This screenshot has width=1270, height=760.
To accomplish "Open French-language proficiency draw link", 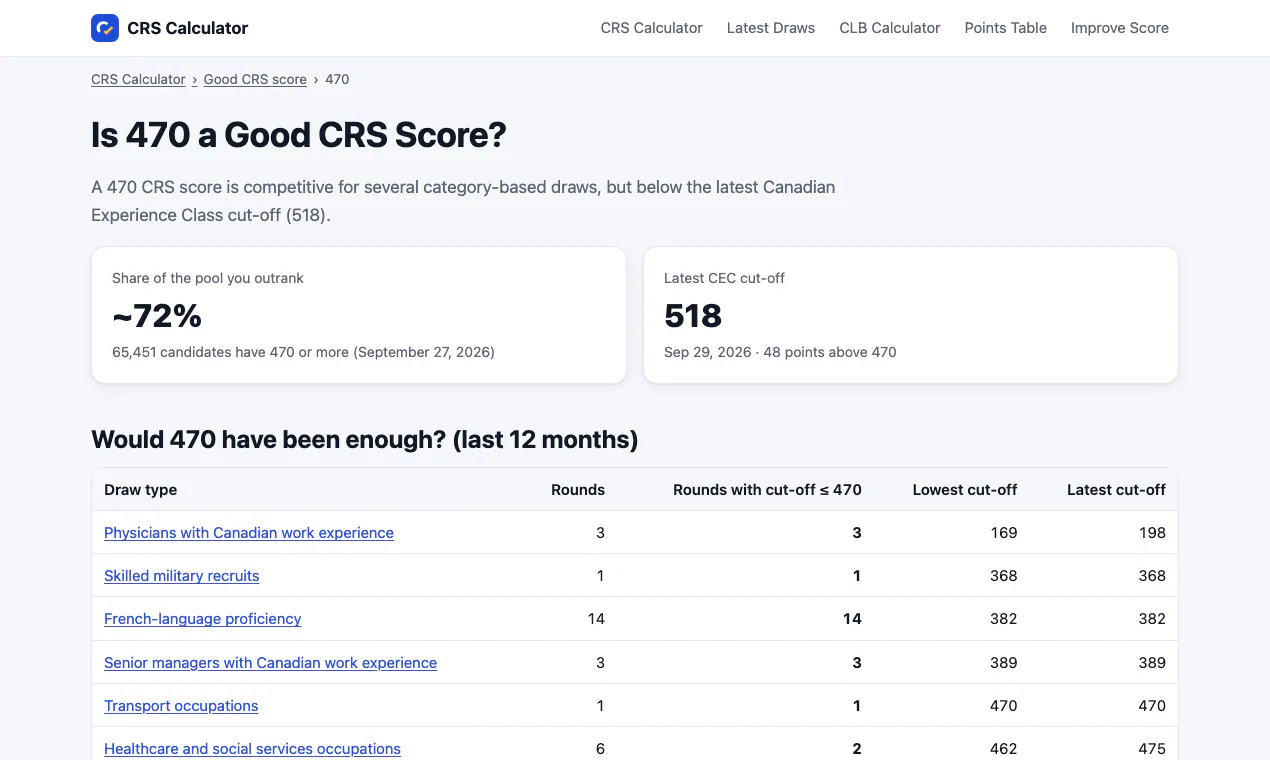I will [203, 619].
